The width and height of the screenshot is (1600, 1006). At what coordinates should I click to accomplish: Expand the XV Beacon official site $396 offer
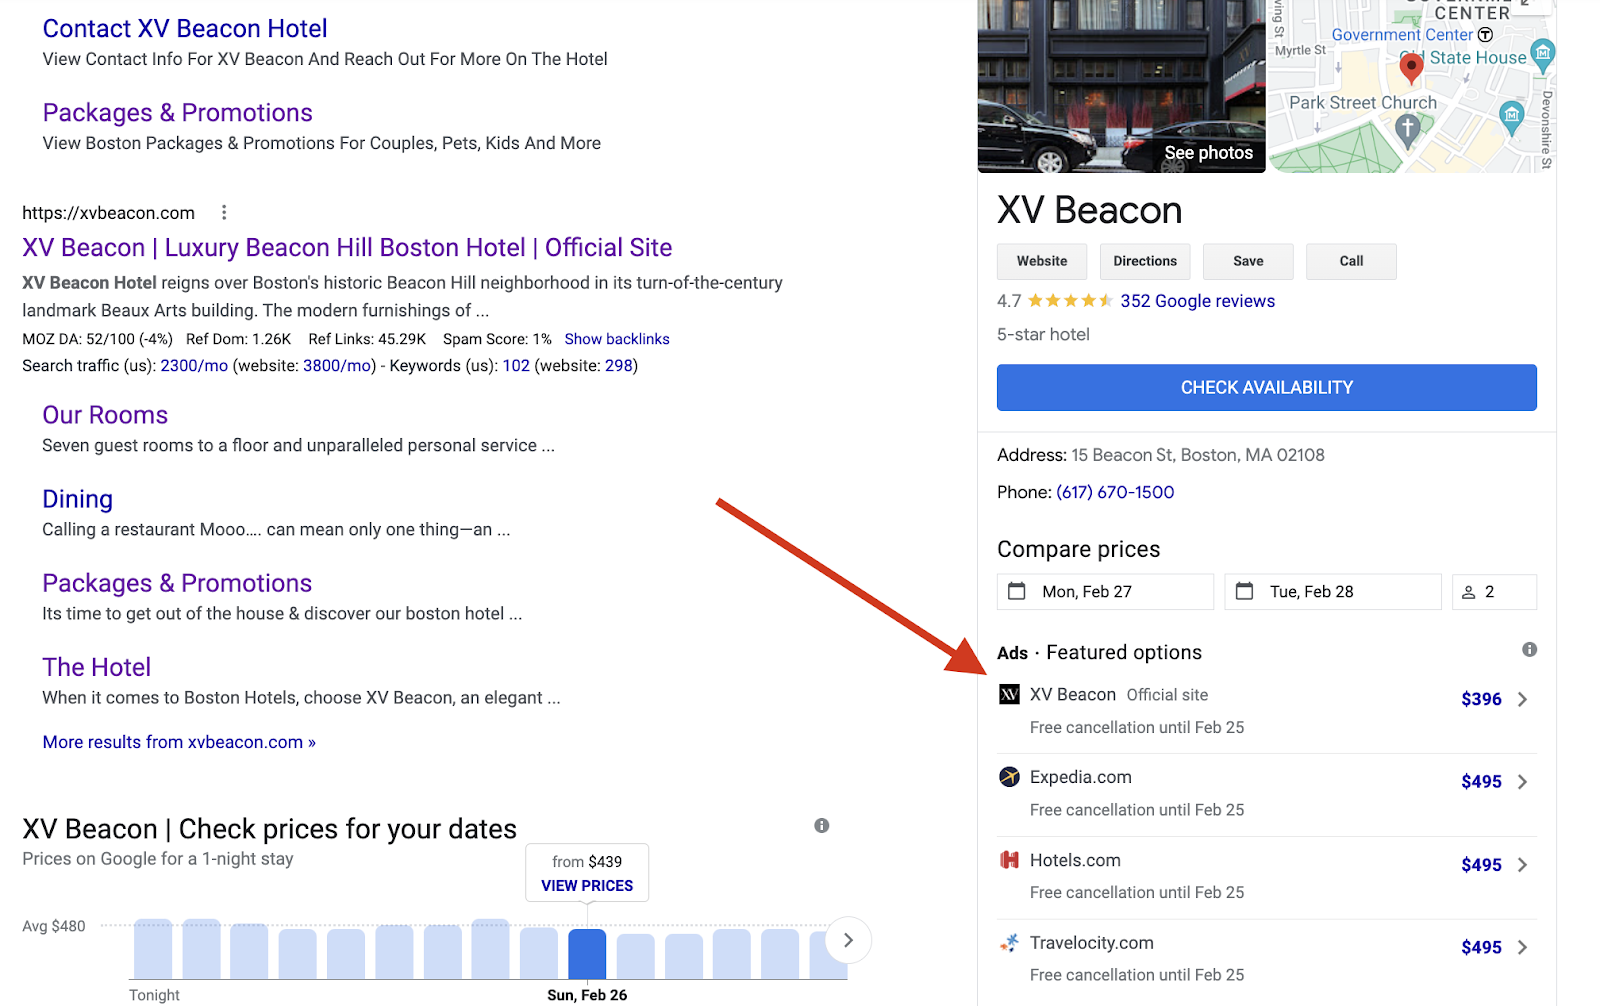(1523, 699)
